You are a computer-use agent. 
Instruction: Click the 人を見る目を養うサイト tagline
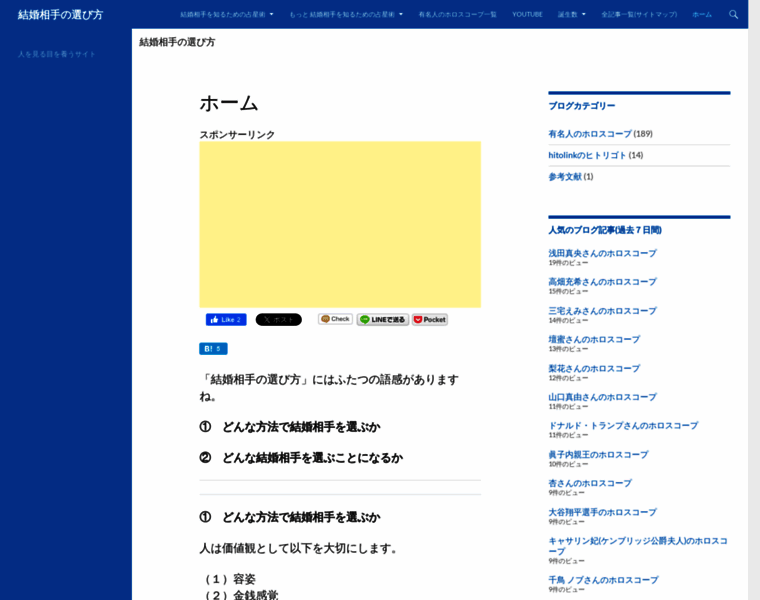[x=57, y=54]
